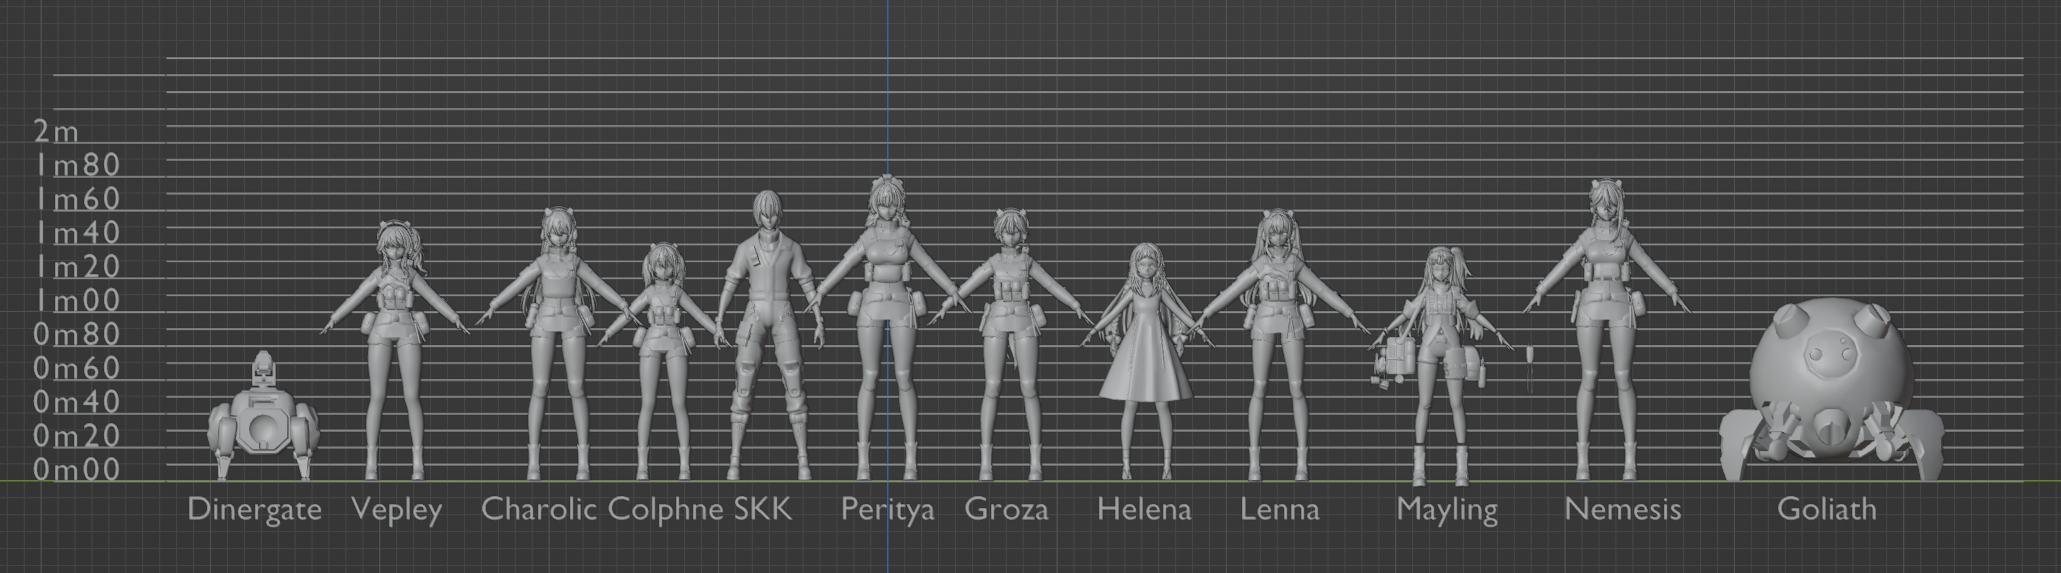2061x573 pixels.
Task: Click the 'Lenna' name label
Action: pyautogui.click(x=1280, y=510)
